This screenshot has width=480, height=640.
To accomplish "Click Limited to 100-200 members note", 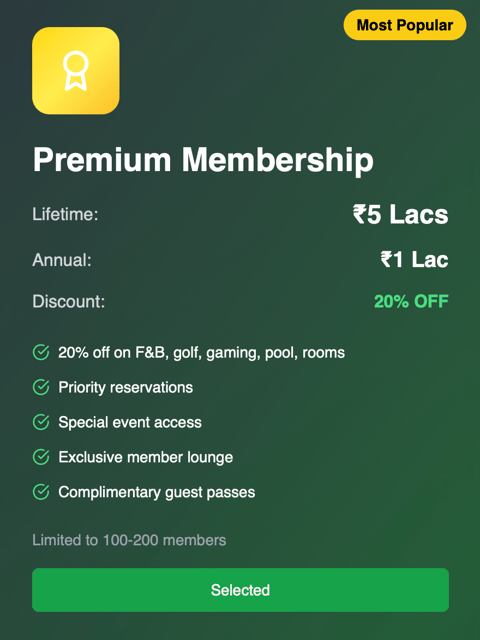I will 129,540.
